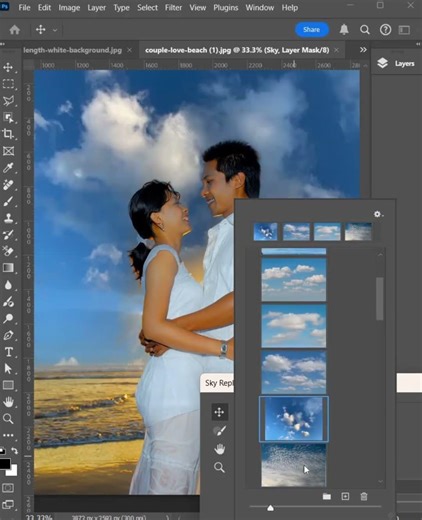Screen dimensions: 422x520
Task: Select the History Brush tool
Action: tap(8, 235)
